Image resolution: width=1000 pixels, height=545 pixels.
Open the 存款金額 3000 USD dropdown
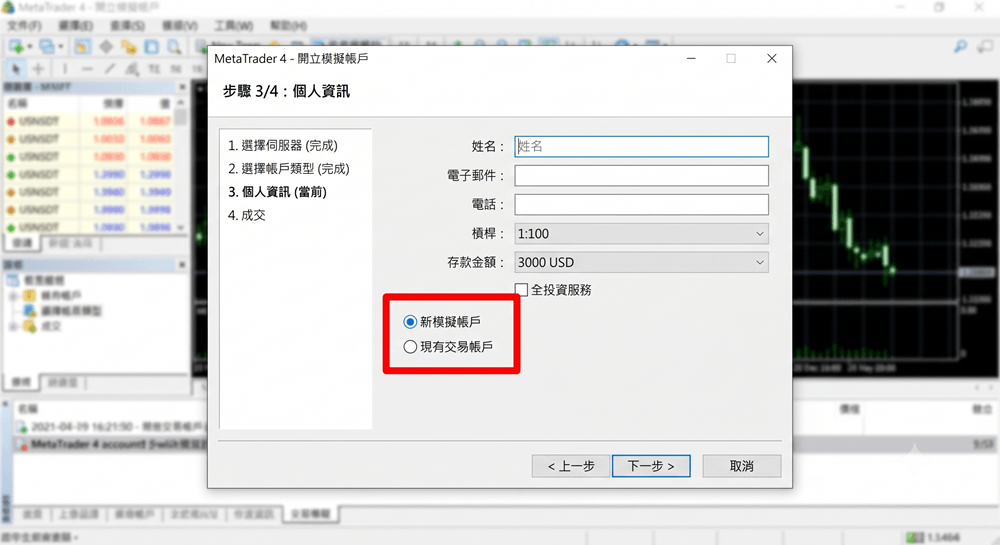click(641, 263)
